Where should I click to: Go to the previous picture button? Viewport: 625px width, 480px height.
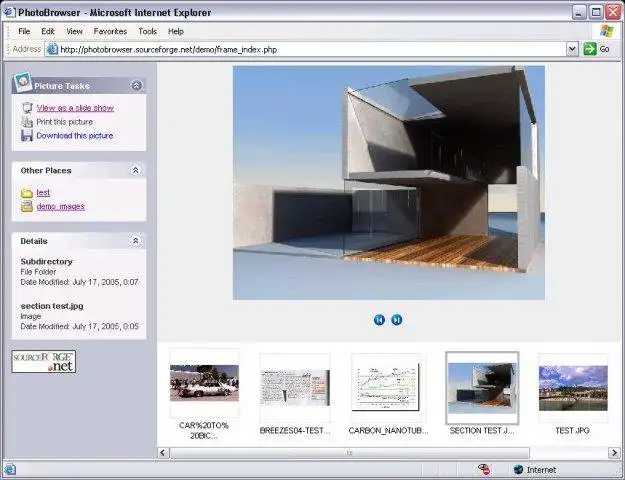379,320
